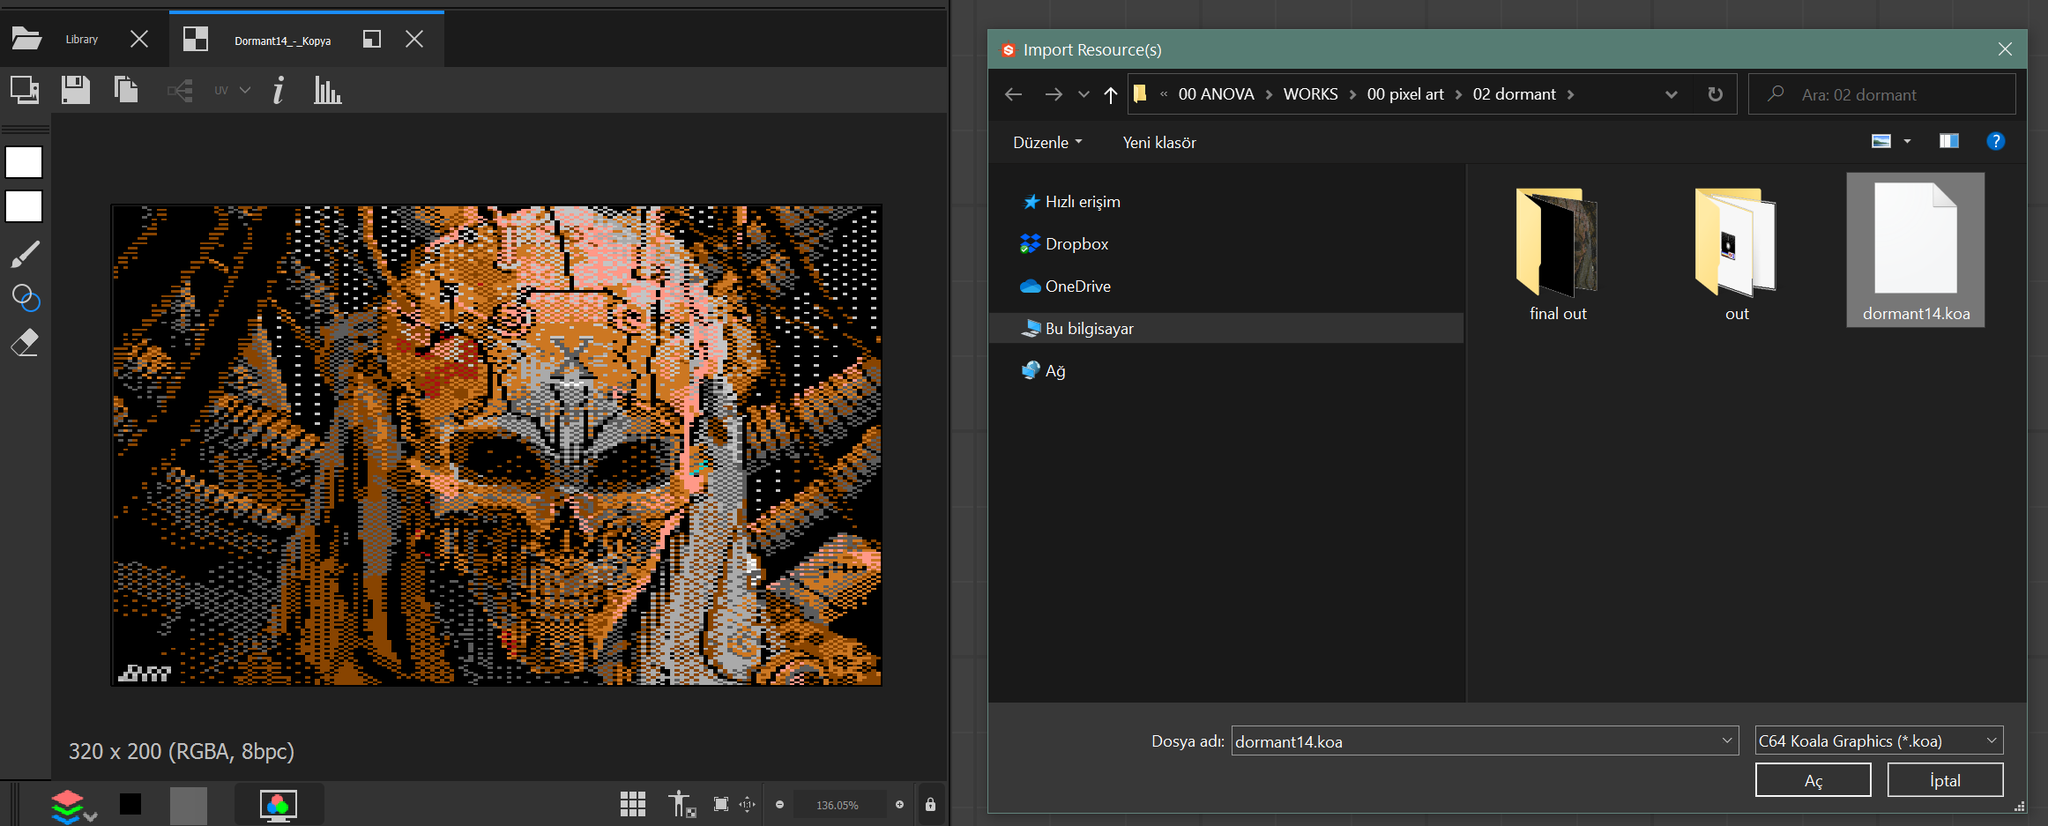Open the view options dropdown arrow
Image resolution: width=2048 pixels, height=826 pixels.
pos(1907,141)
